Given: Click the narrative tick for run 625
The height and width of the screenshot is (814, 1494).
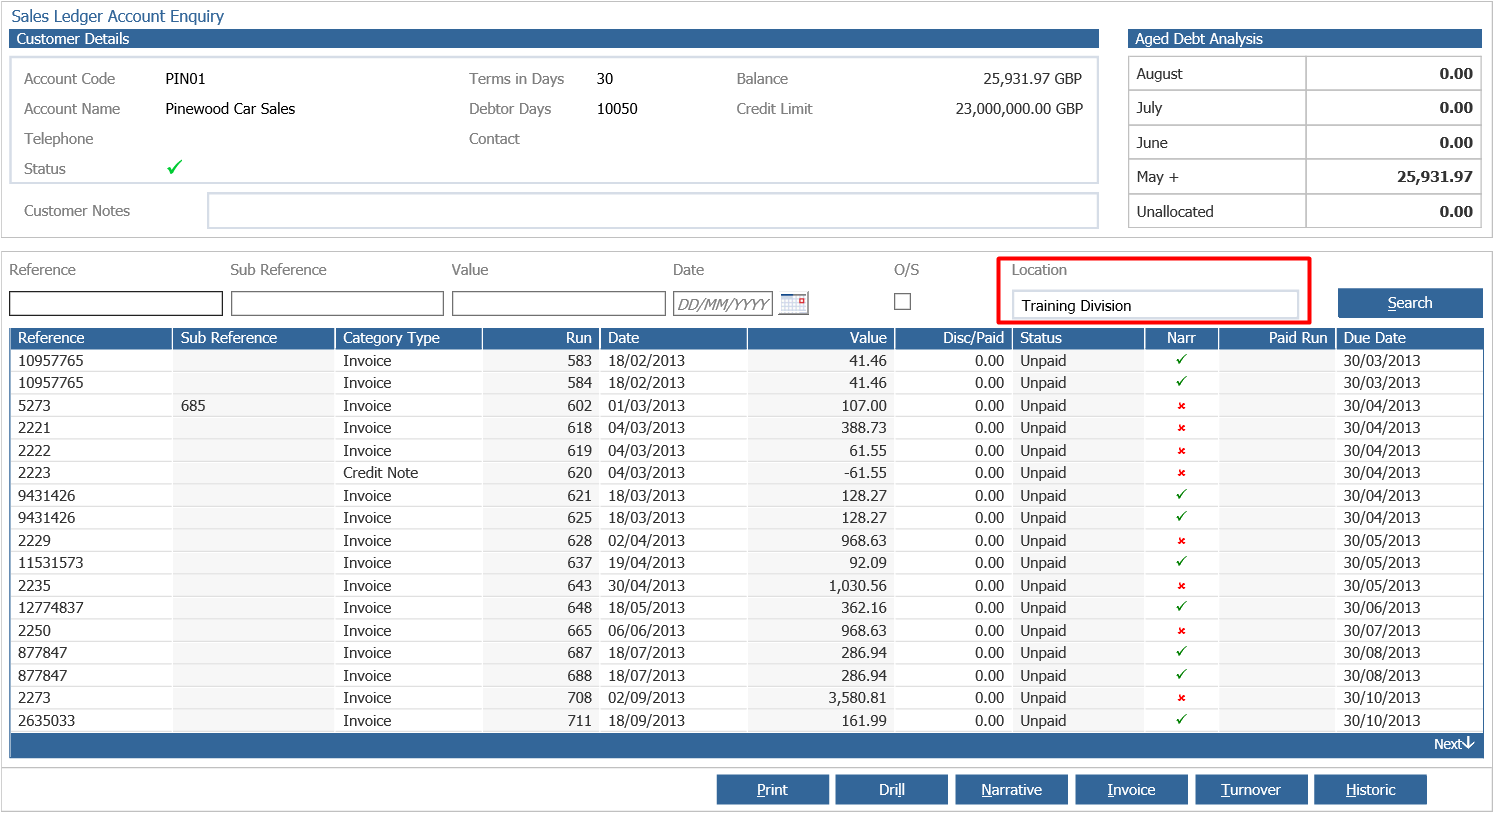Looking at the screenshot, I should point(1181,516).
